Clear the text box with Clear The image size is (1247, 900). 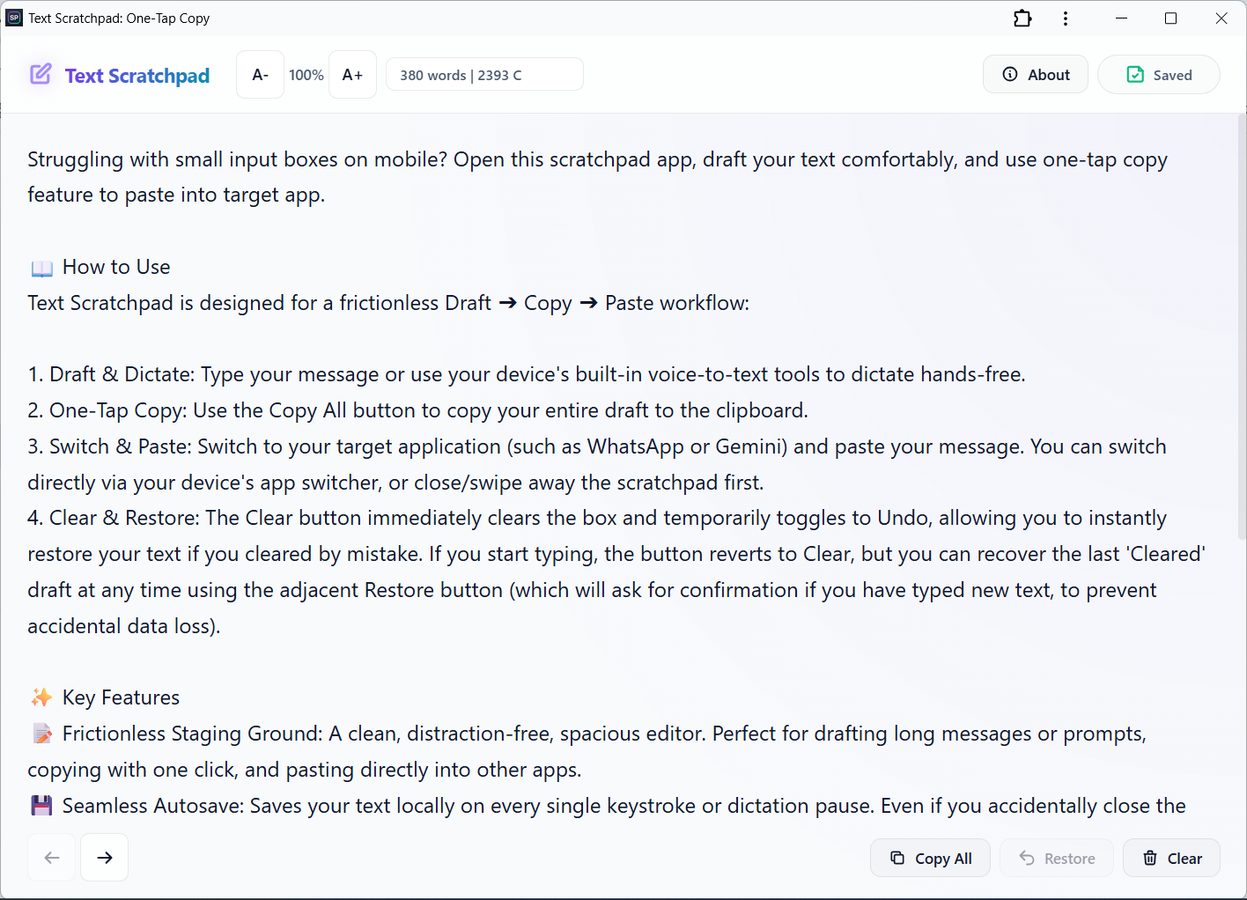coord(1172,858)
